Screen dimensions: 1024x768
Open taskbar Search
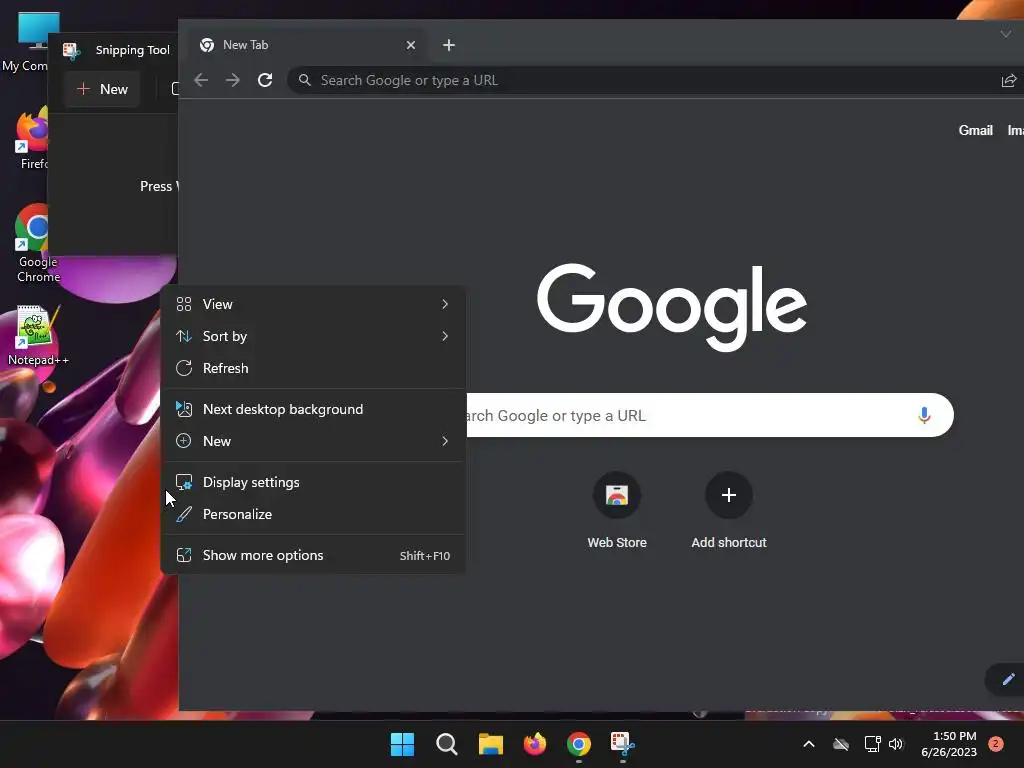447,744
